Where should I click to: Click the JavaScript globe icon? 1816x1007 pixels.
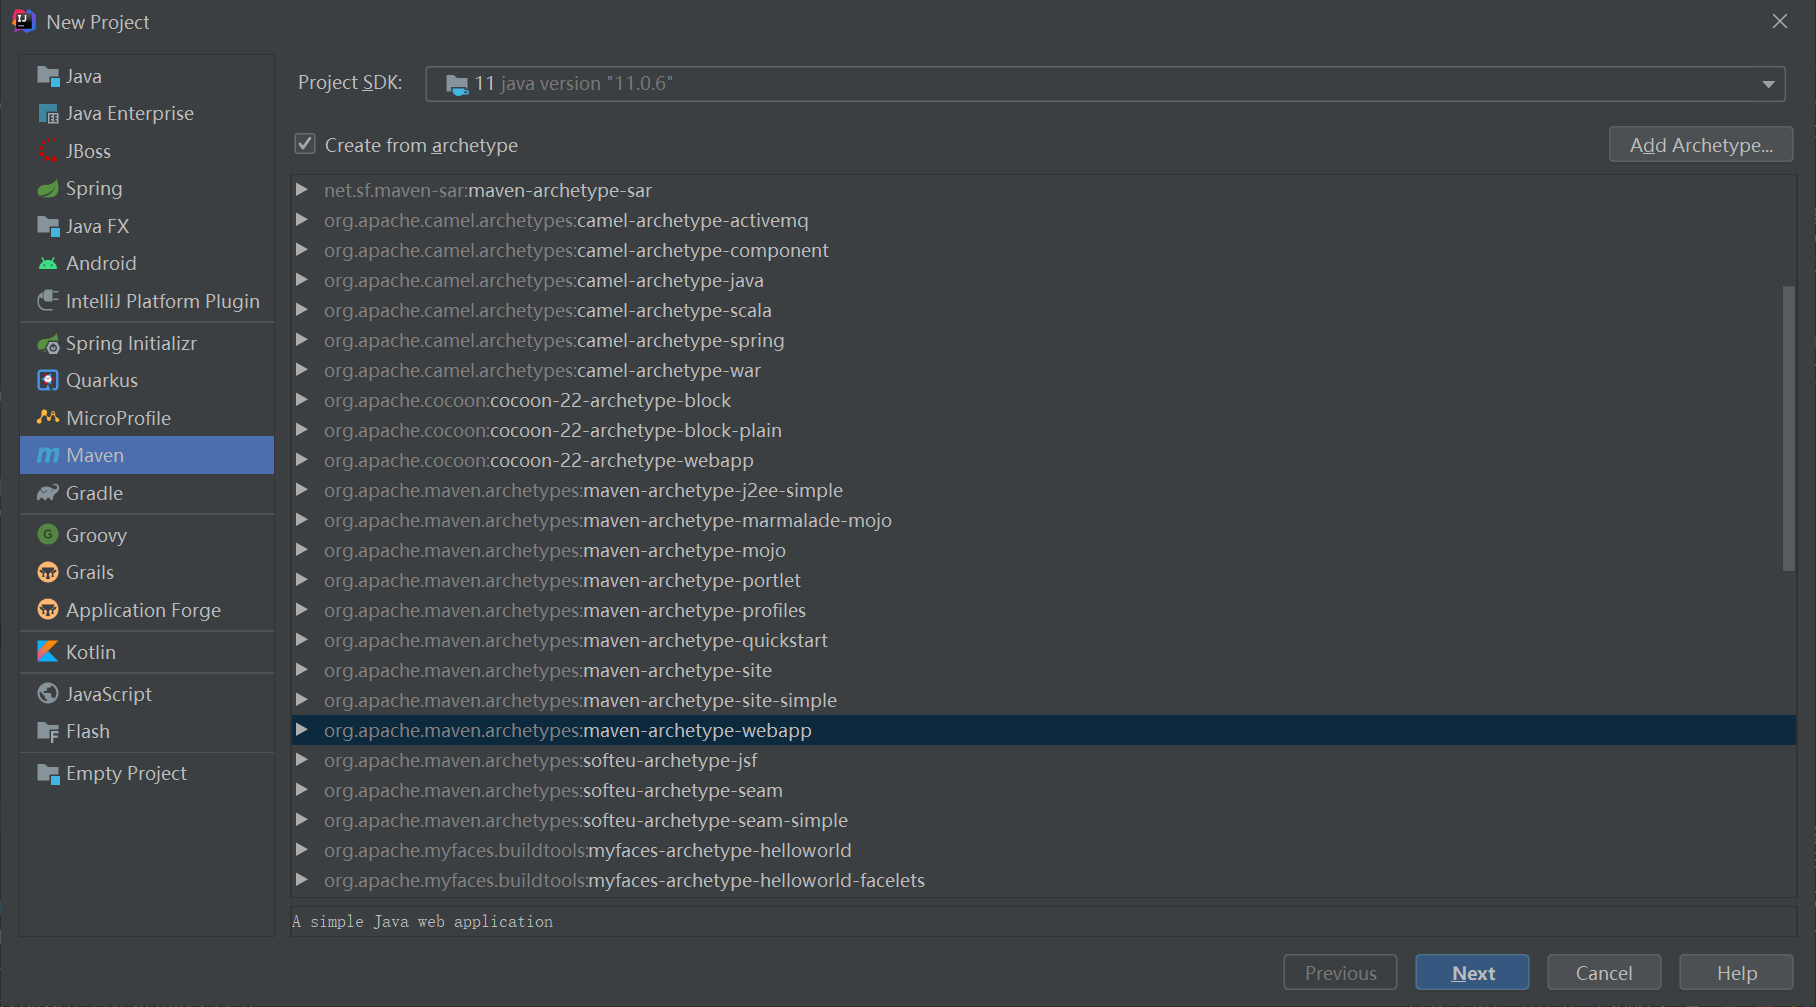click(x=48, y=694)
